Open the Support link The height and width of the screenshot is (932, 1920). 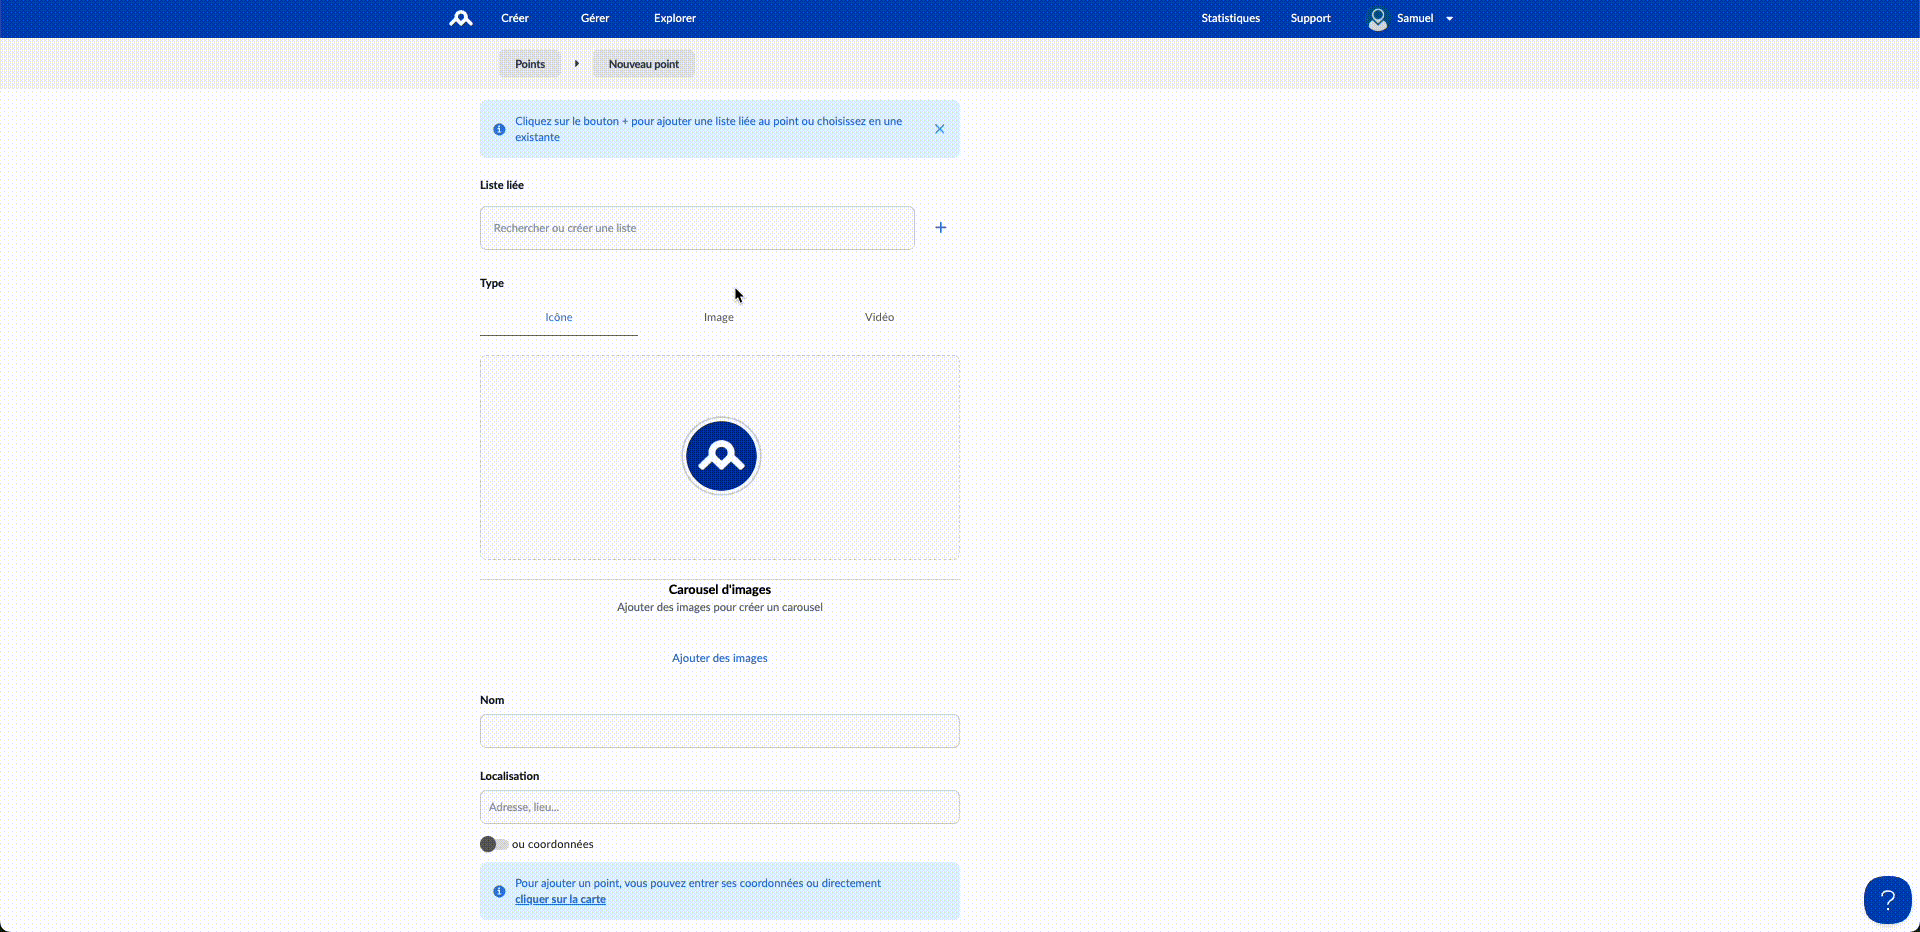coord(1311,18)
